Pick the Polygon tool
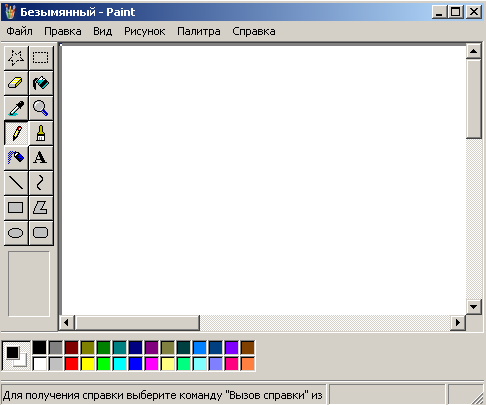The image size is (486, 405). (41, 208)
